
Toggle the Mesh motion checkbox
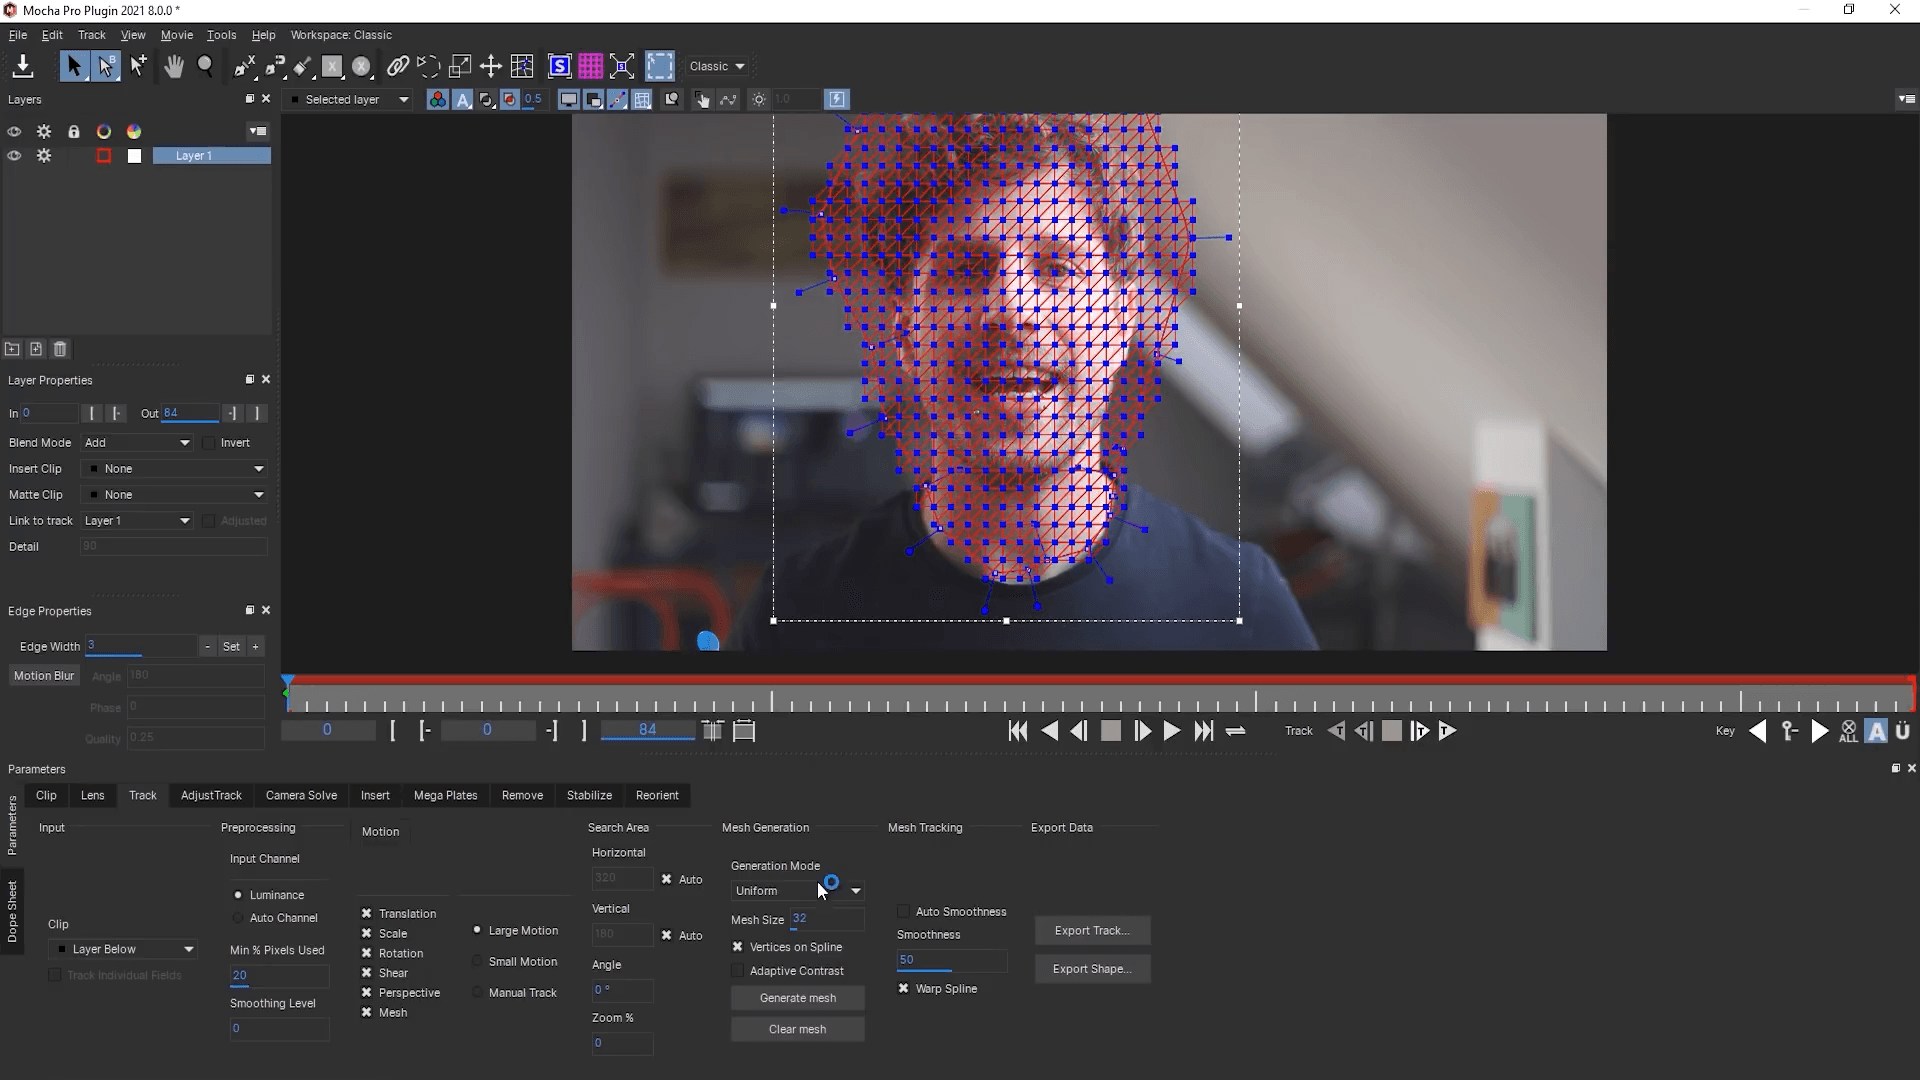(x=366, y=1012)
